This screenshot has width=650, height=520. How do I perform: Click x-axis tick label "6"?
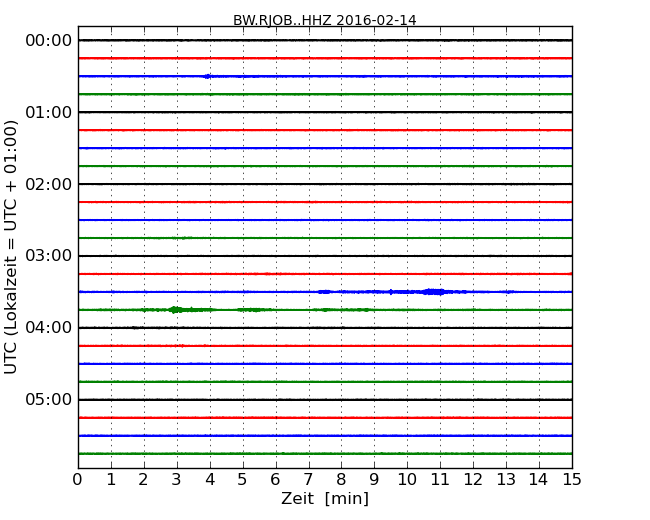click(x=275, y=479)
